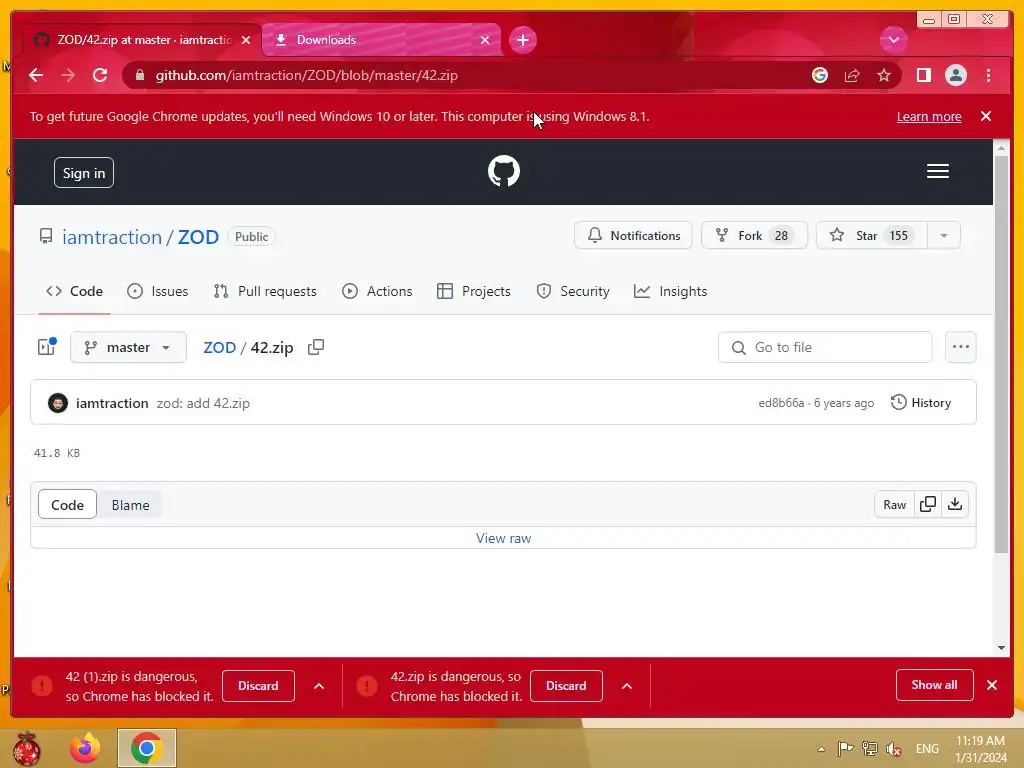
Task: Open the Learn more link
Action: coord(929,116)
